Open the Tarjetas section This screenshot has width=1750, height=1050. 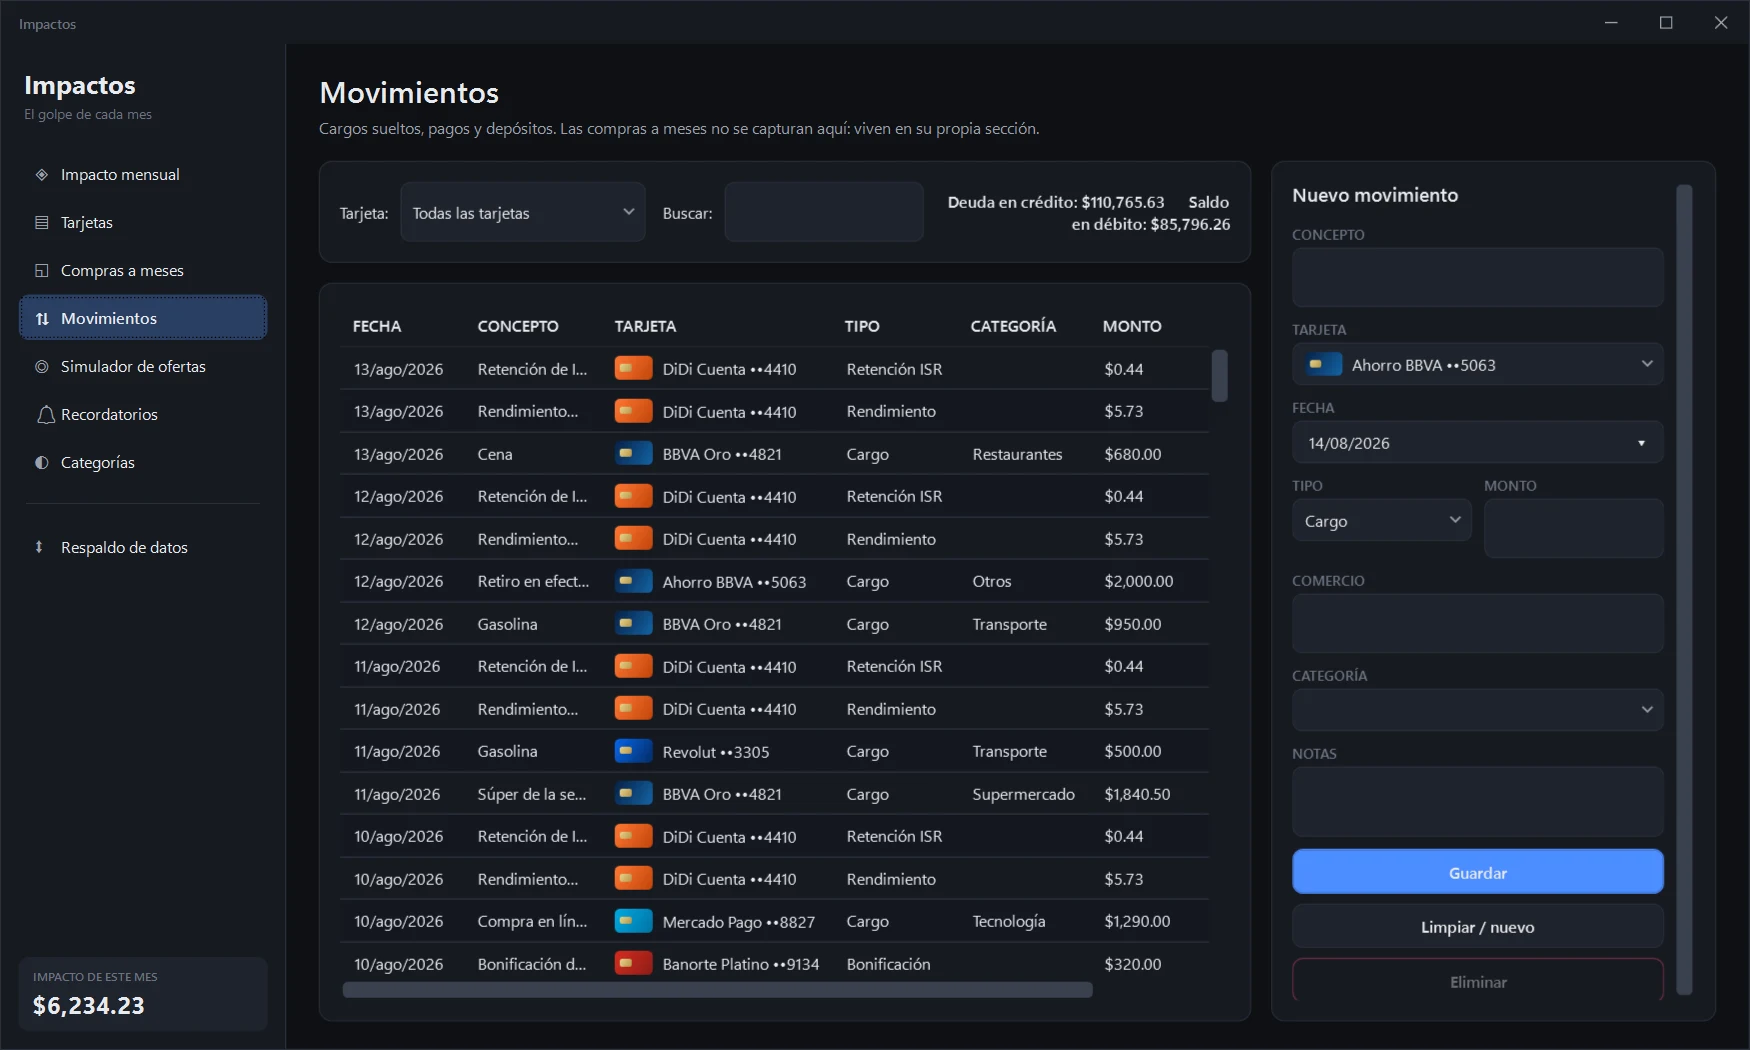143,223
